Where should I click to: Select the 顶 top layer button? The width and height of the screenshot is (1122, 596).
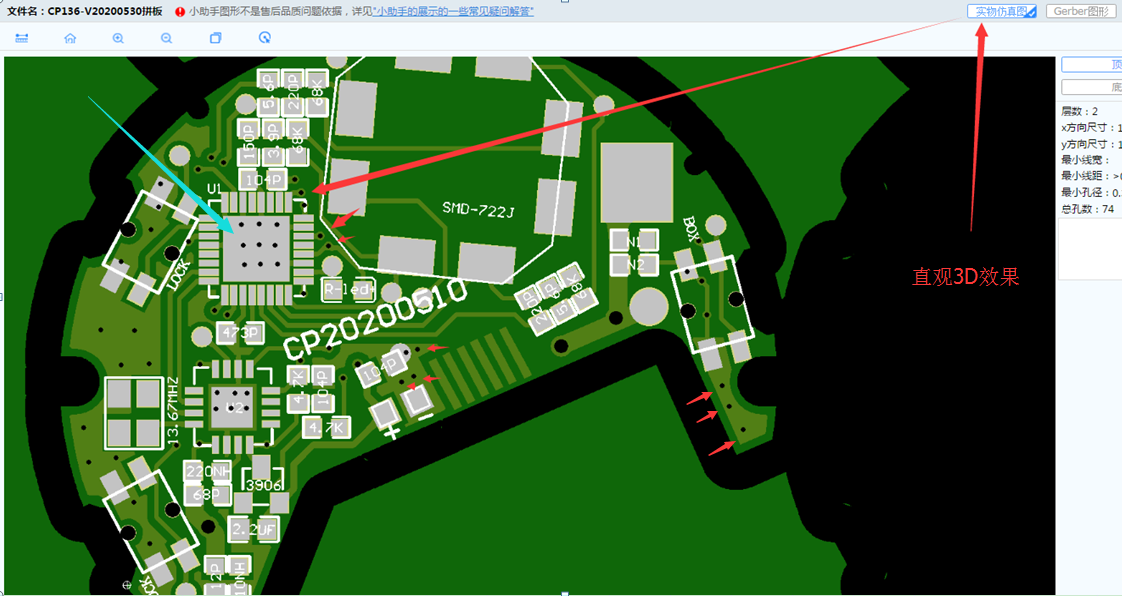[1092, 64]
